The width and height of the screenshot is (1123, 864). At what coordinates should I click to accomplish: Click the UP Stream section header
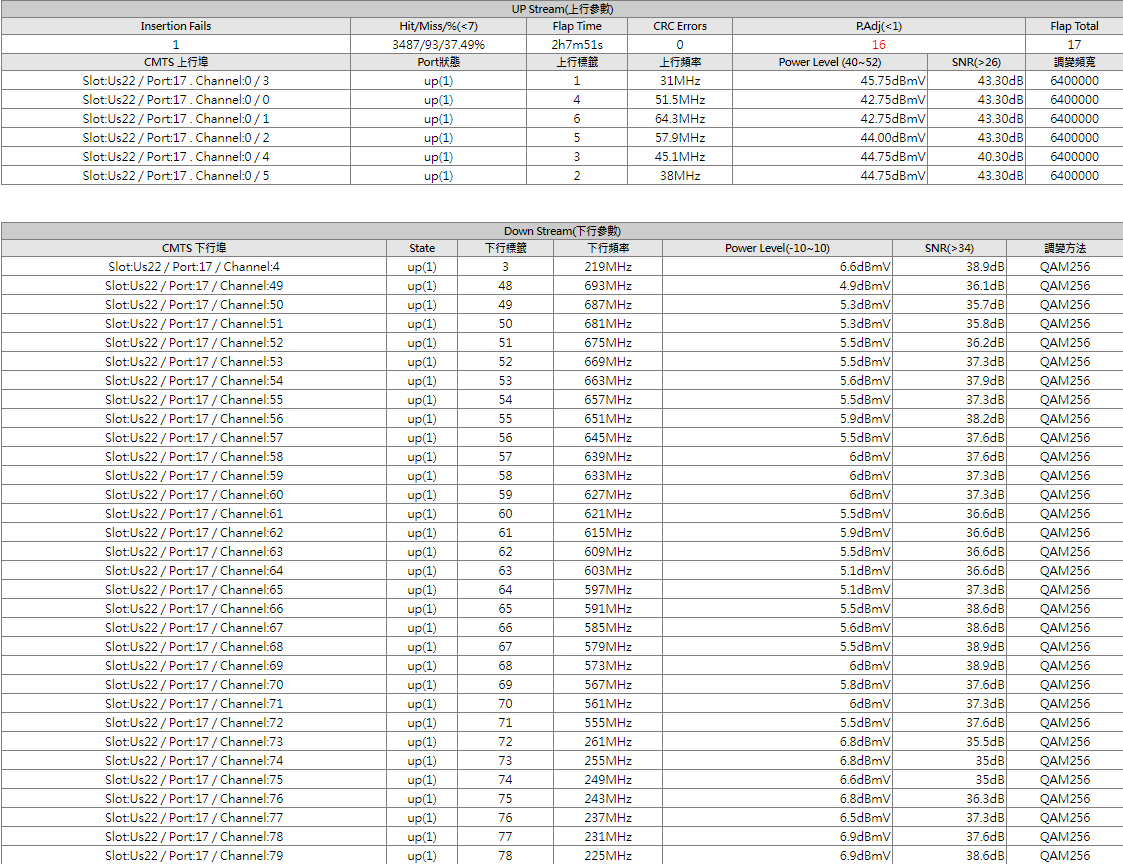pos(562,8)
